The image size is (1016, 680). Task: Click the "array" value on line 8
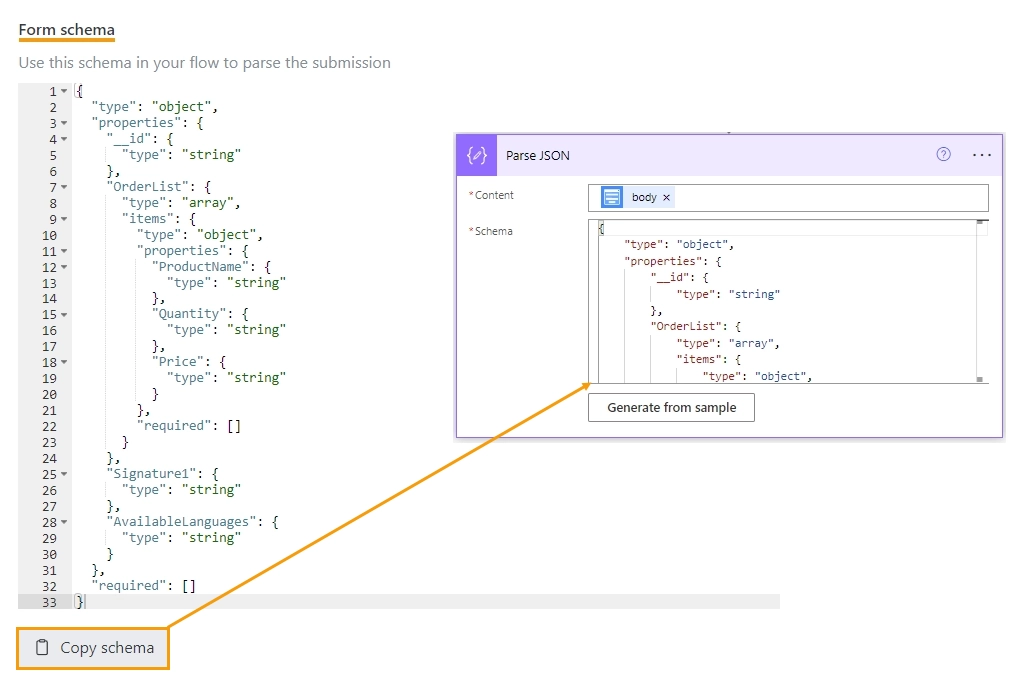207,203
